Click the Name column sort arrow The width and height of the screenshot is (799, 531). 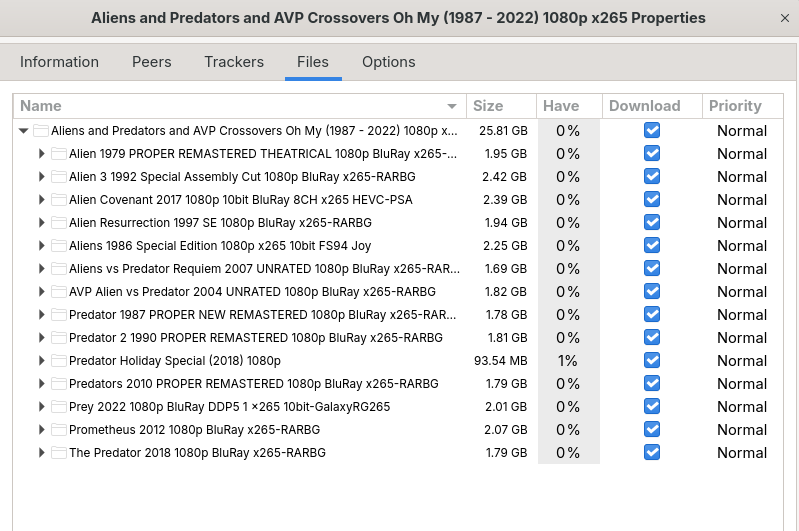452,106
